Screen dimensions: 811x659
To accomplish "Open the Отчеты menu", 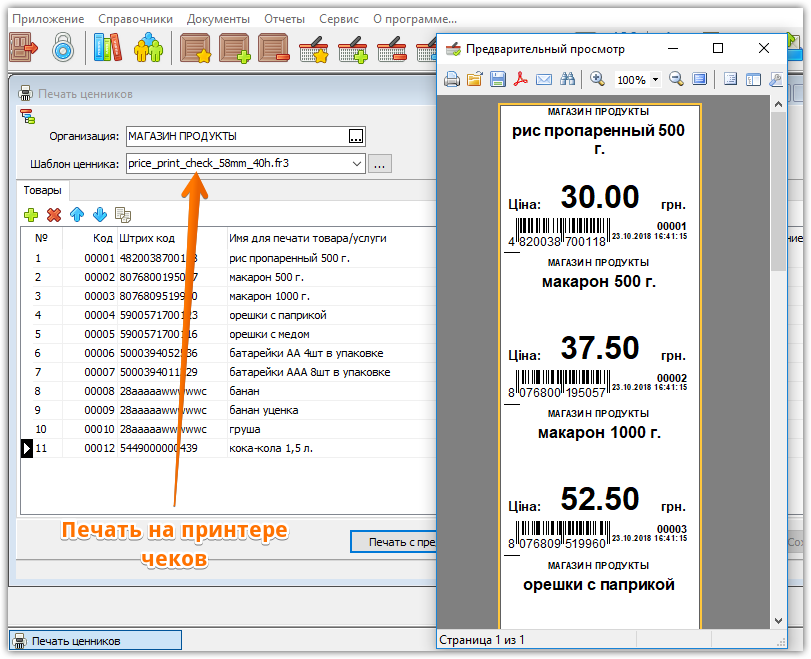I will point(284,19).
